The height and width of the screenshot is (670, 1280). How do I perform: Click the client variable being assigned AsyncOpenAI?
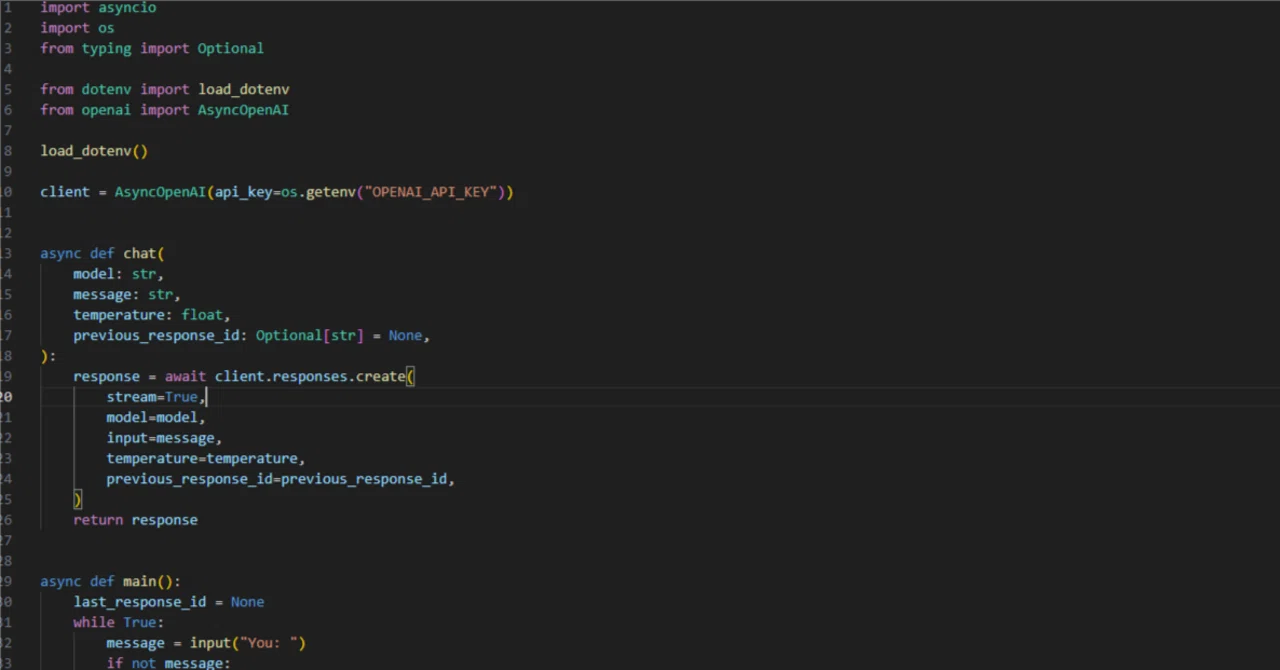(65, 192)
